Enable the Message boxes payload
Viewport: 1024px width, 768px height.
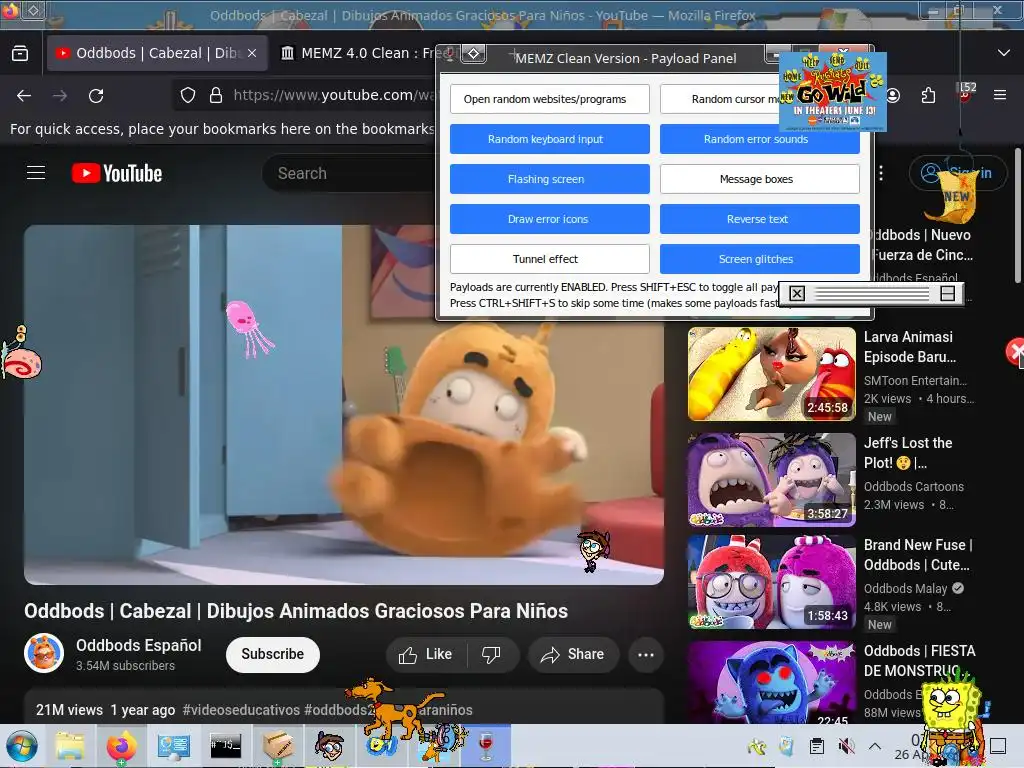click(760, 179)
